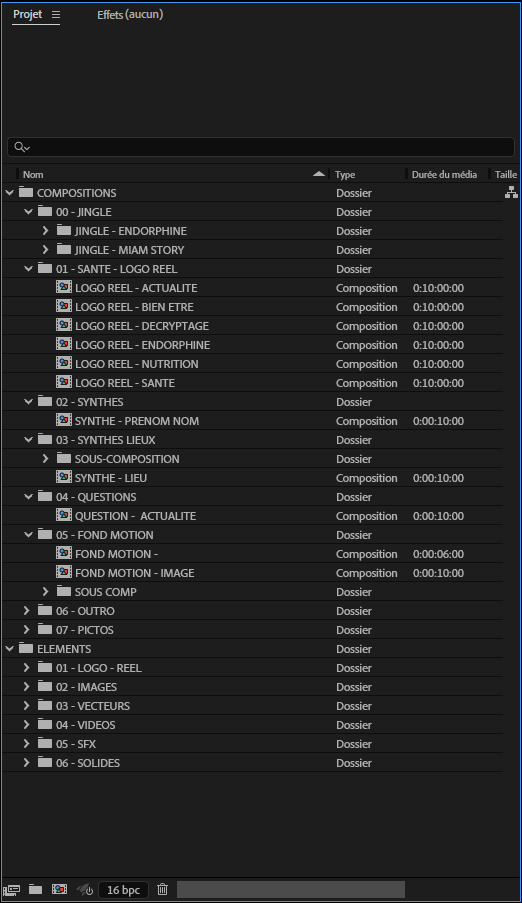The image size is (522, 903).
Task: Select LOGO REEL - DECRYPTAGE composition icon
Action: pyautogui.click(x=64, y=325)
